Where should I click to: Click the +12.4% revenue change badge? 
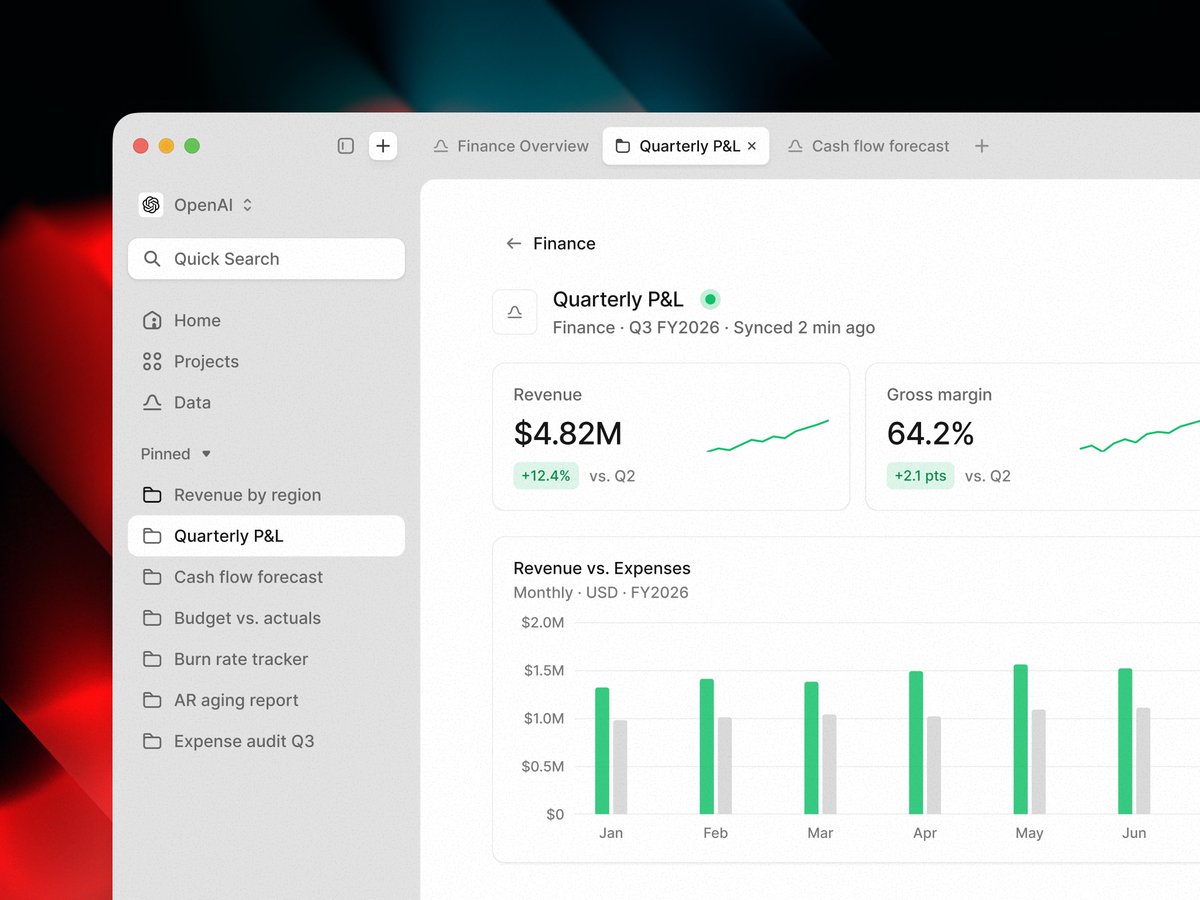pos(546,476)
